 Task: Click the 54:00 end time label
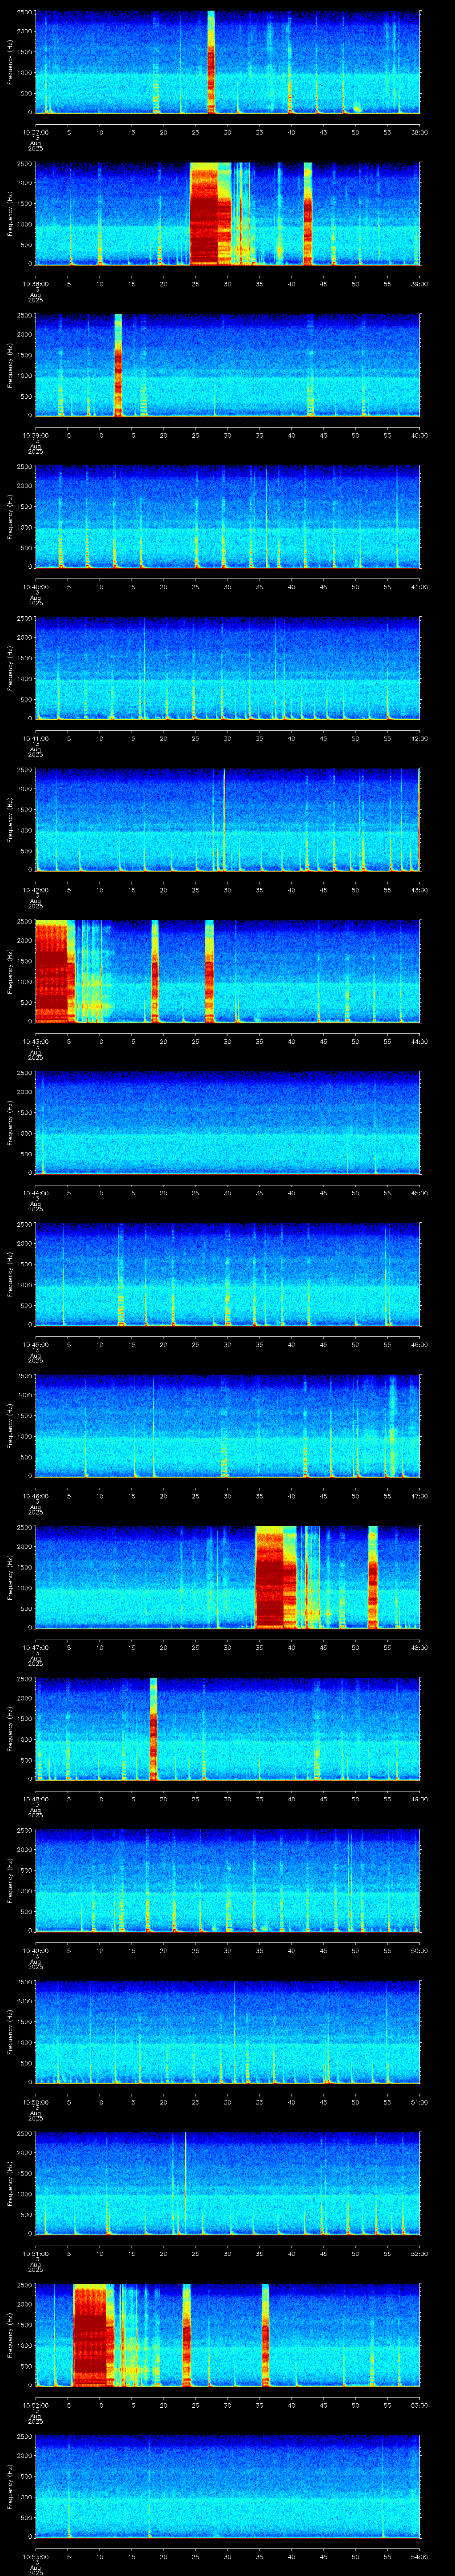point(419,2556)
